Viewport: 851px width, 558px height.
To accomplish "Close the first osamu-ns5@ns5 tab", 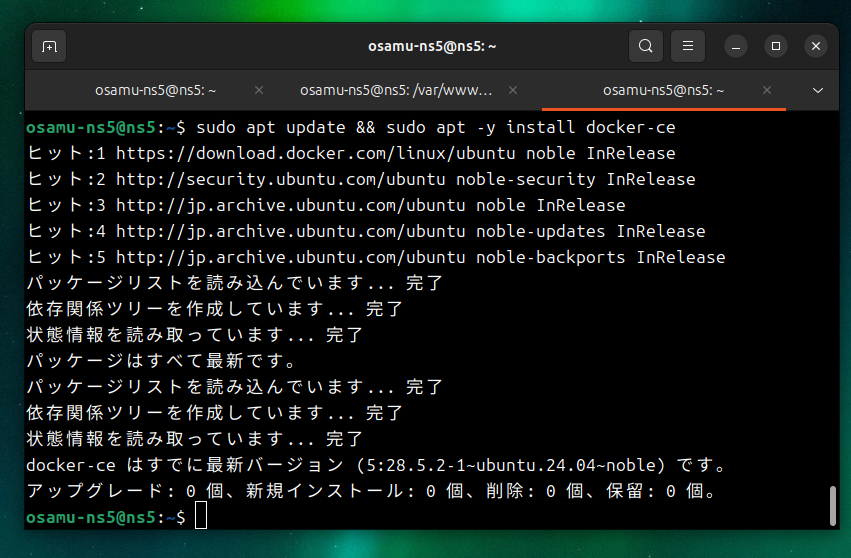I will click(x=259, y=90).
